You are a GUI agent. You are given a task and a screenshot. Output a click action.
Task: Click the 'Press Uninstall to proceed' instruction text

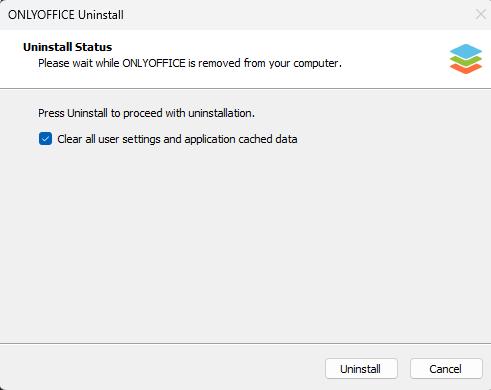[146, 113]
